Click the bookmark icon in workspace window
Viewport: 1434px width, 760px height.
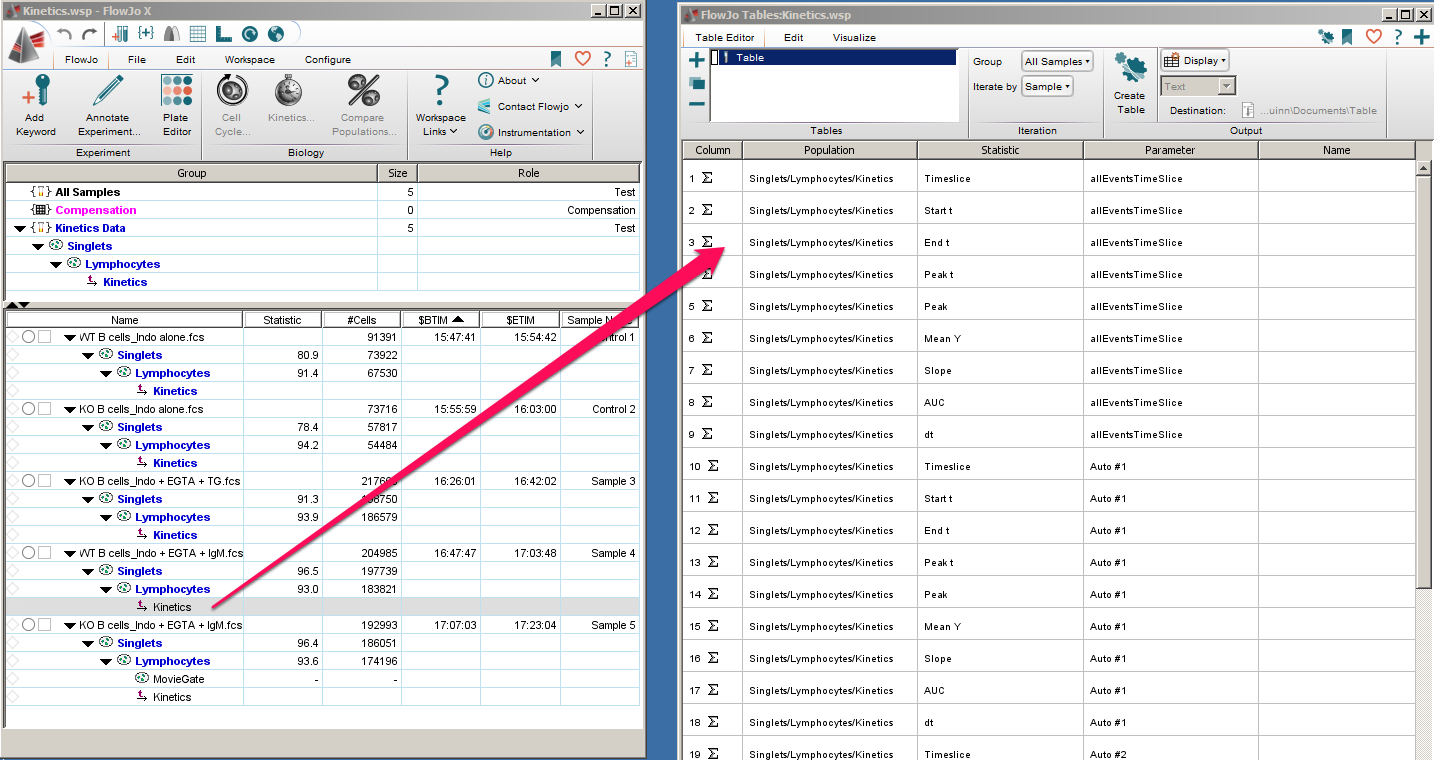[556, 59]
